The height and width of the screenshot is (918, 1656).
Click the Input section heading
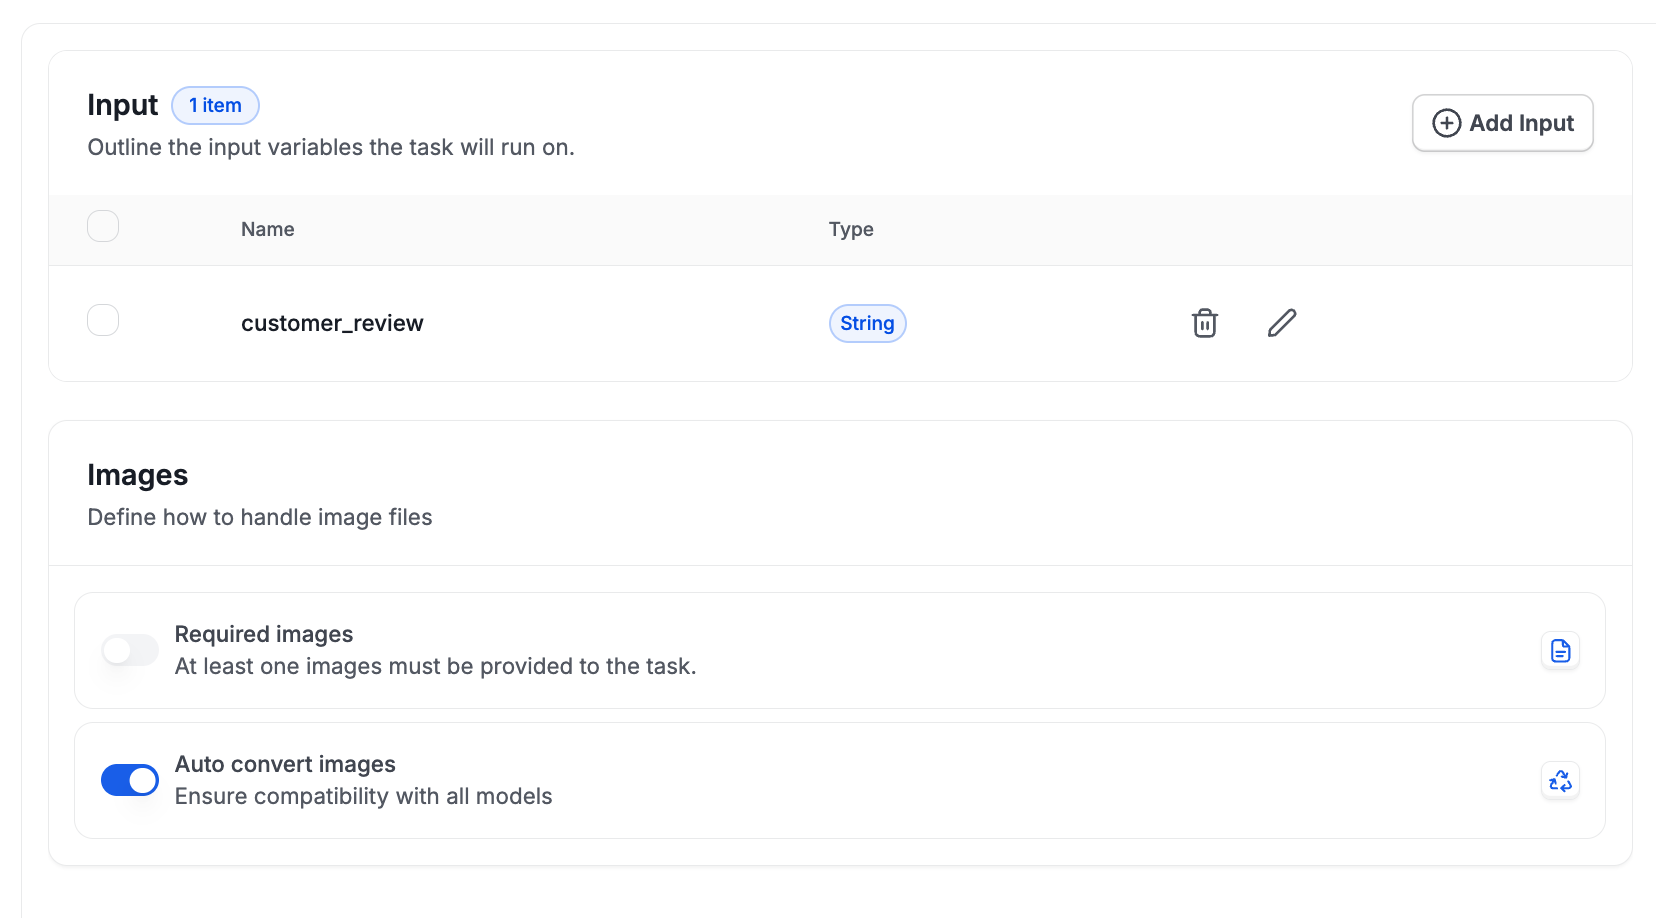pos(122,105)
